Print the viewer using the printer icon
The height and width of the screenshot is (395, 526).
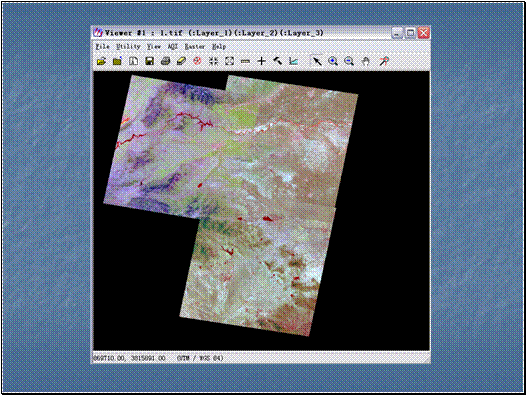tap(165, 61)
